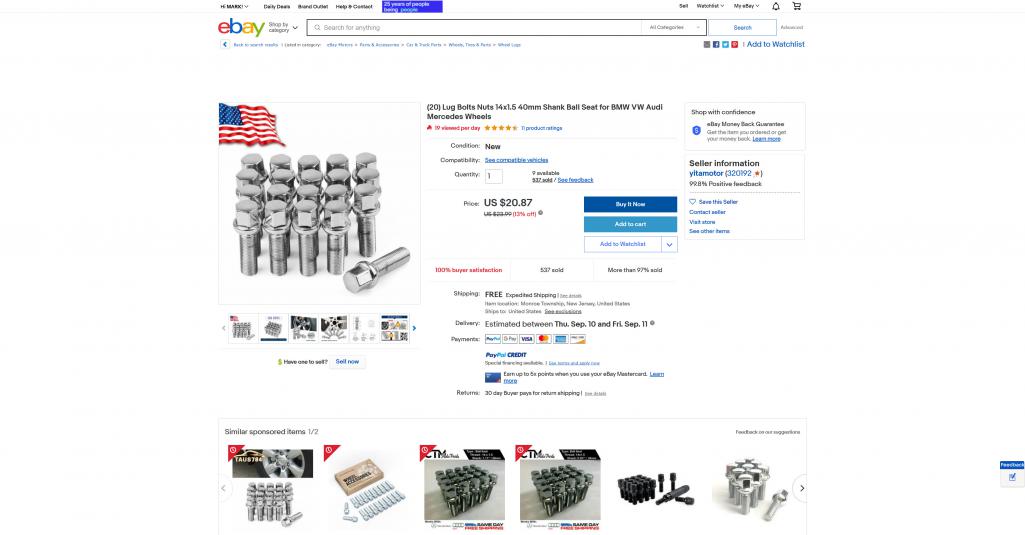Viewport: 1025px width, 535px height.
Task: Show next product thumbnail images arrow
Action: 414,328
